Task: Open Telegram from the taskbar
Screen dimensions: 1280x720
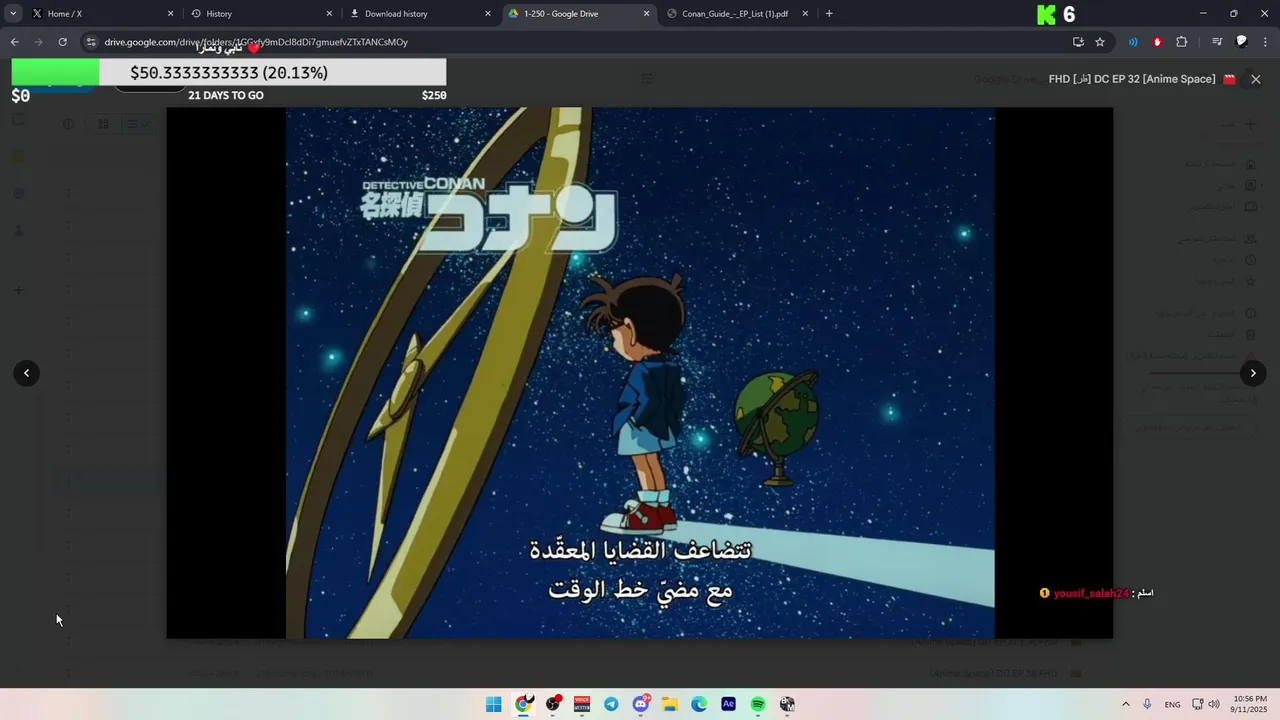Action: (x=611, y=705)
